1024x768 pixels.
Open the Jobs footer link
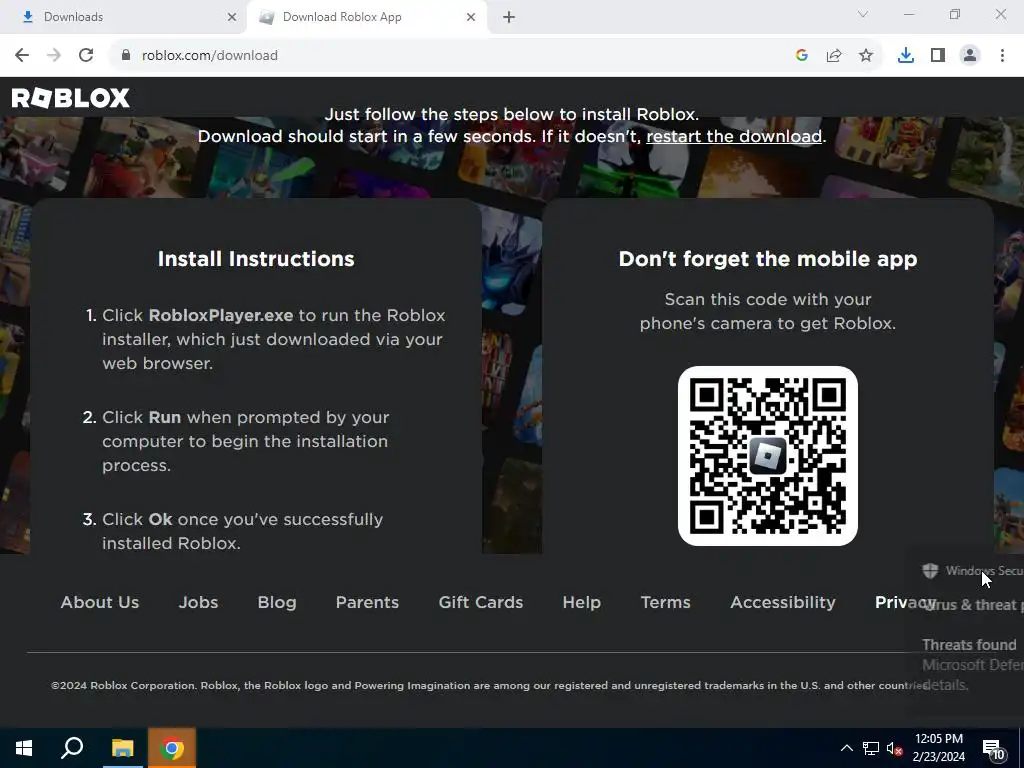[x=199, y=602]
